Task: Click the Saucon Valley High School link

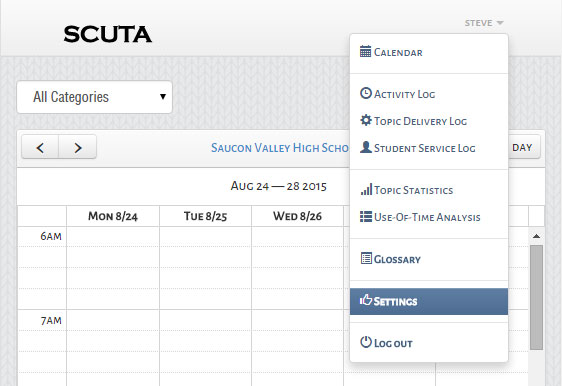Action: [x=280, y=148]
